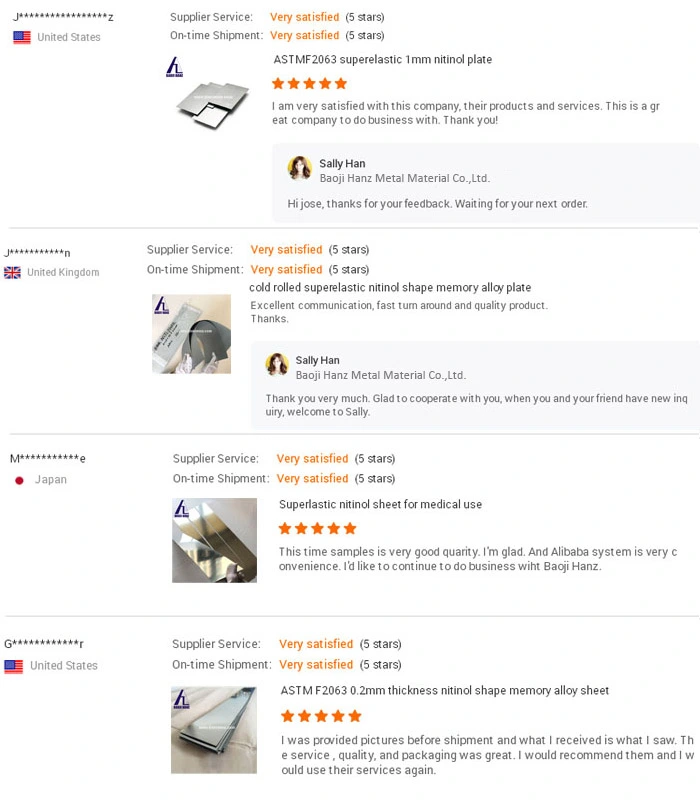This screenshot has height=800, width=700.
Task: Click Sally Han's avatar in first reply
Action: tap(299, 168)
